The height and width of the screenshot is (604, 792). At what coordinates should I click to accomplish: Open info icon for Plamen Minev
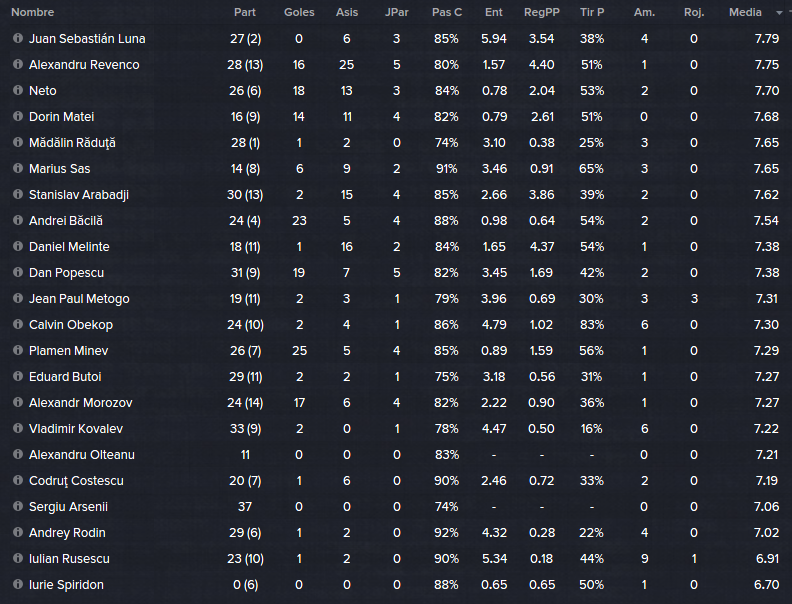tap(18, 351)
